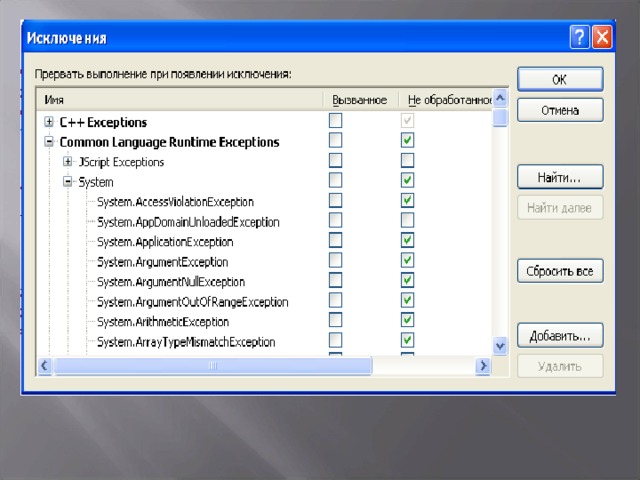Click the Добавить... button
Screen dimensions: 640x480
(559, 335)
